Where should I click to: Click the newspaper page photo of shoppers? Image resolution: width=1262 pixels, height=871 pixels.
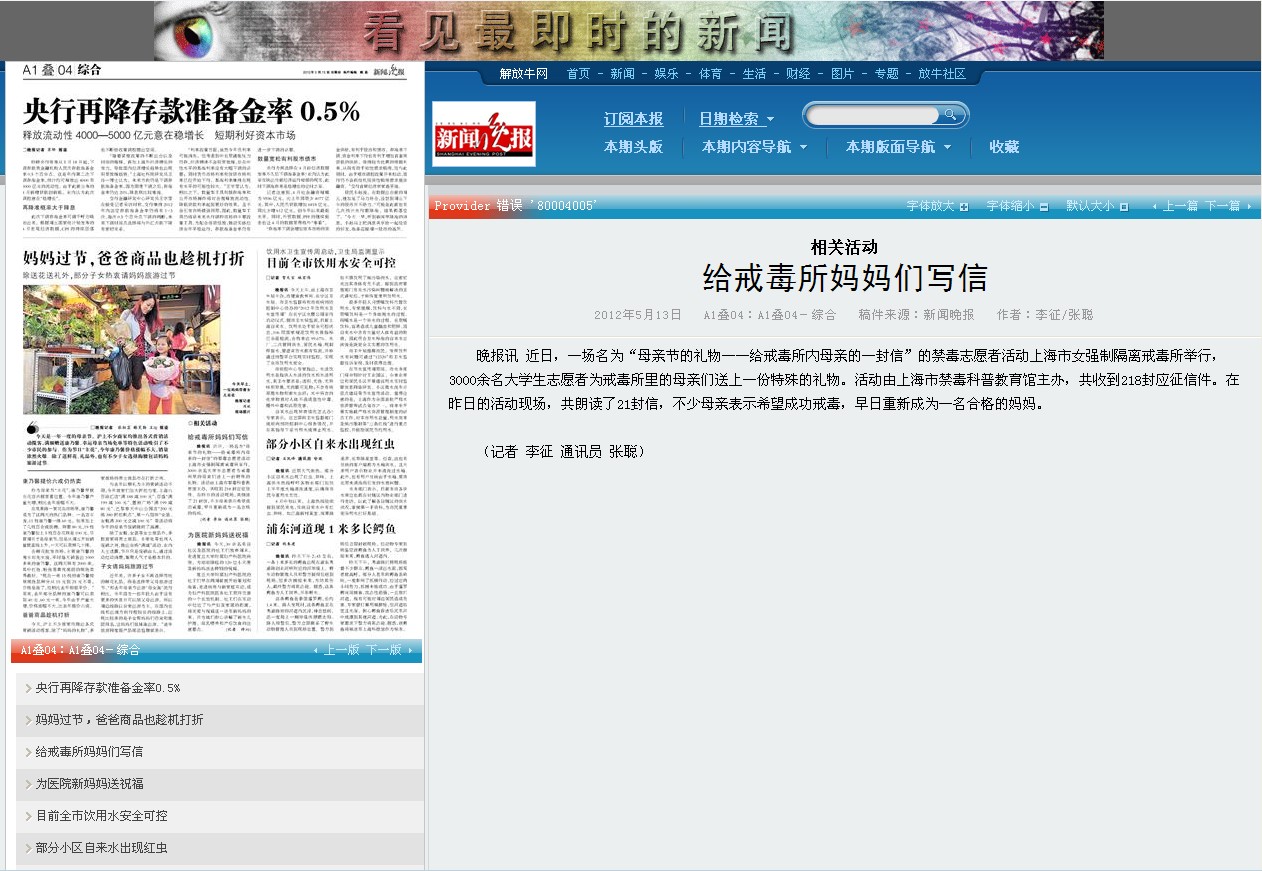pyautogui.click(x=122, y=350)
